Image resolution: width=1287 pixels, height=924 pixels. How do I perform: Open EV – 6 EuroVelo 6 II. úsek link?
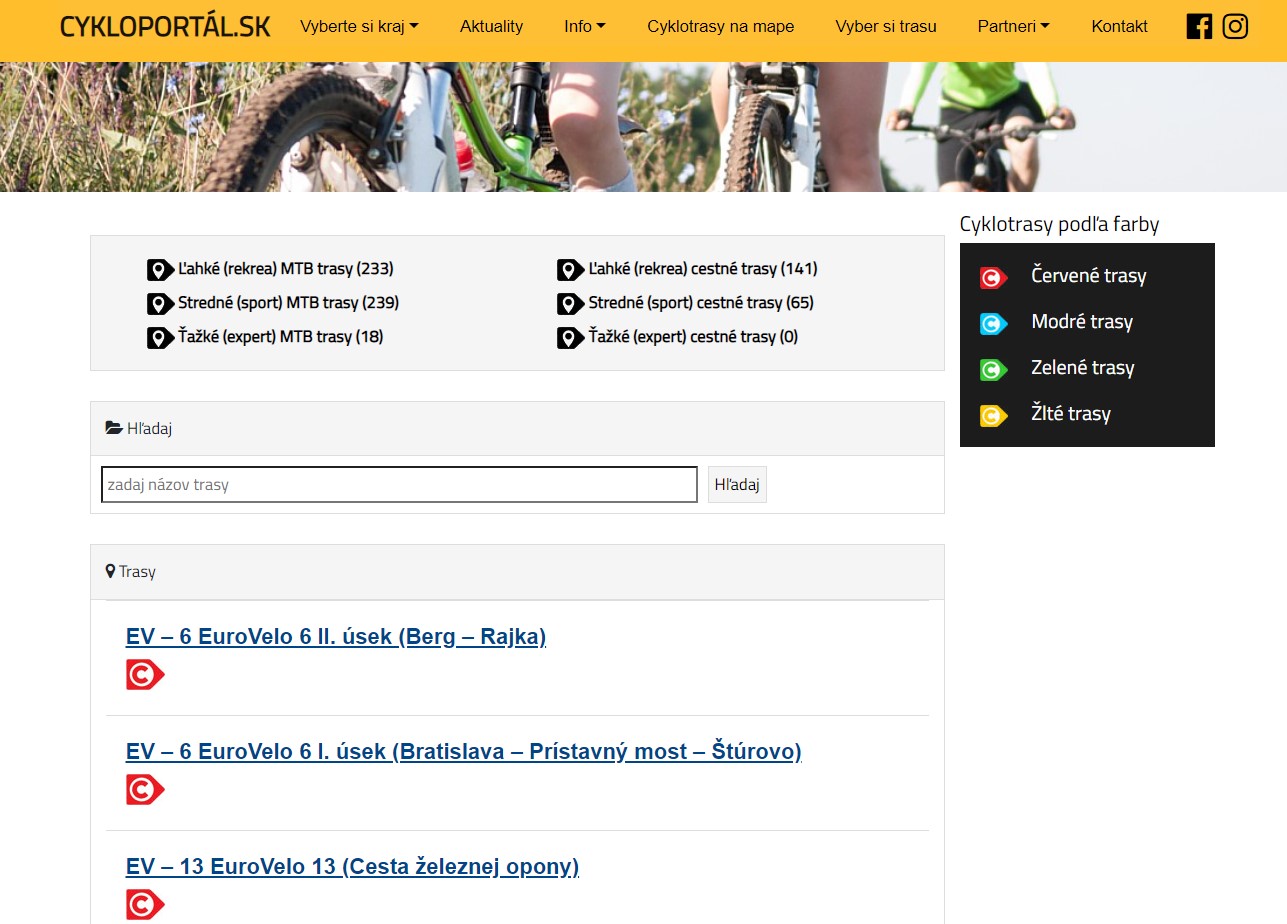(336, 637)
